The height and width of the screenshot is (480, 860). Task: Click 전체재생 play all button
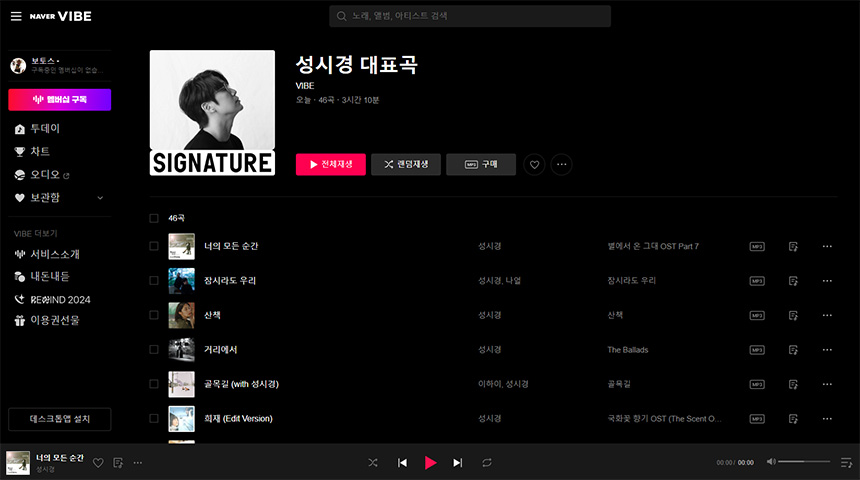click(x=331, y=165)
